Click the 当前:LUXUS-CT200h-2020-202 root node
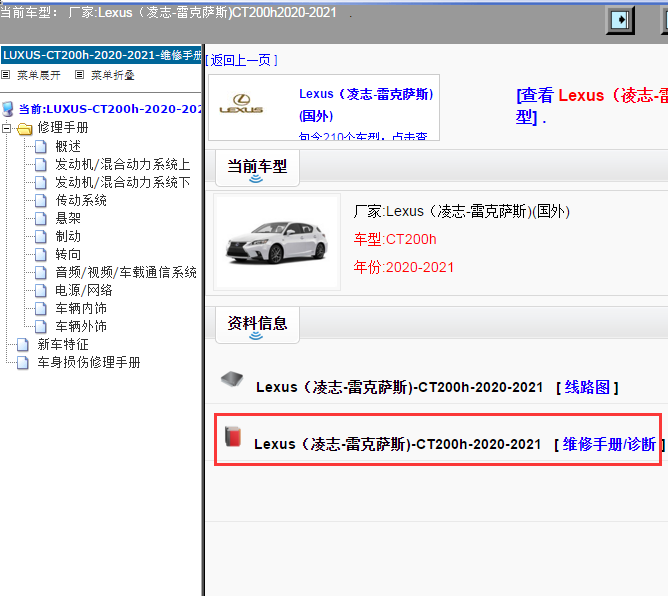The image size is (668, 596). pyautogui.click(x=110, y=109)
